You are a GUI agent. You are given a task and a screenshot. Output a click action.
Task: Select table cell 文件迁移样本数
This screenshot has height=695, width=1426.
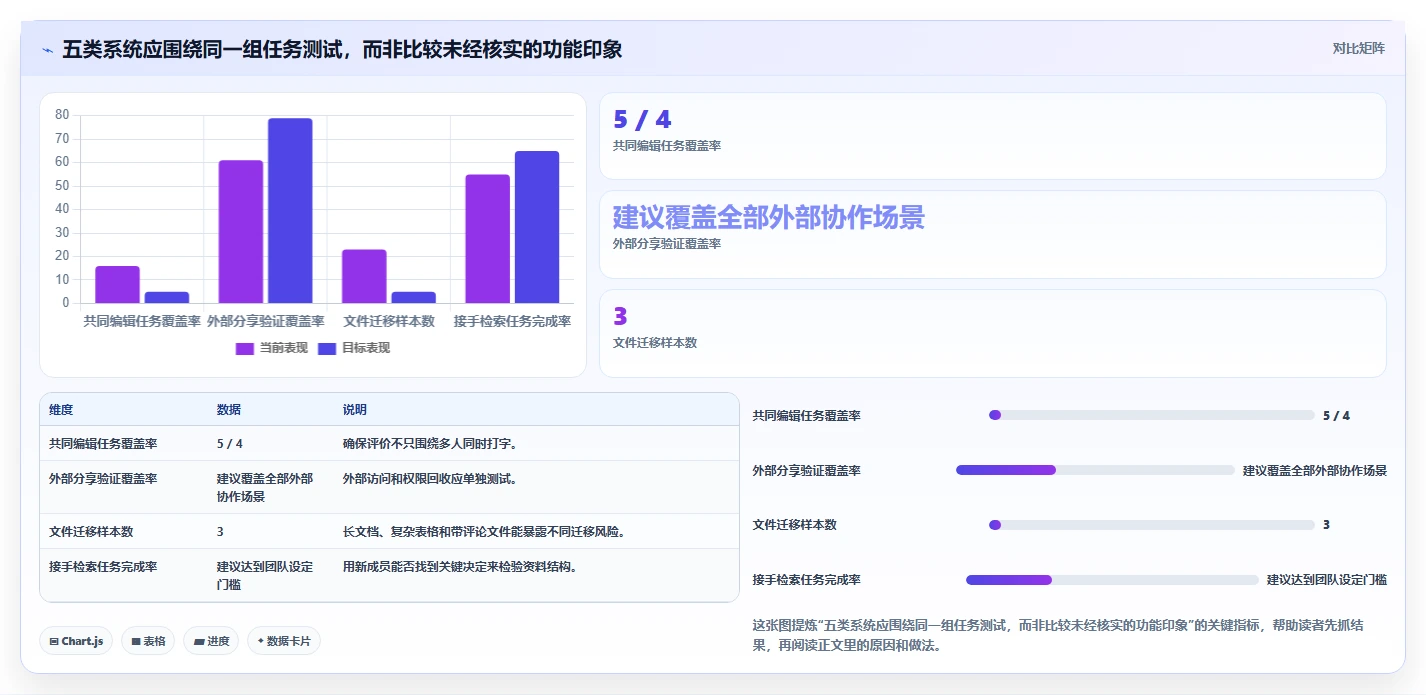point(91,532)
